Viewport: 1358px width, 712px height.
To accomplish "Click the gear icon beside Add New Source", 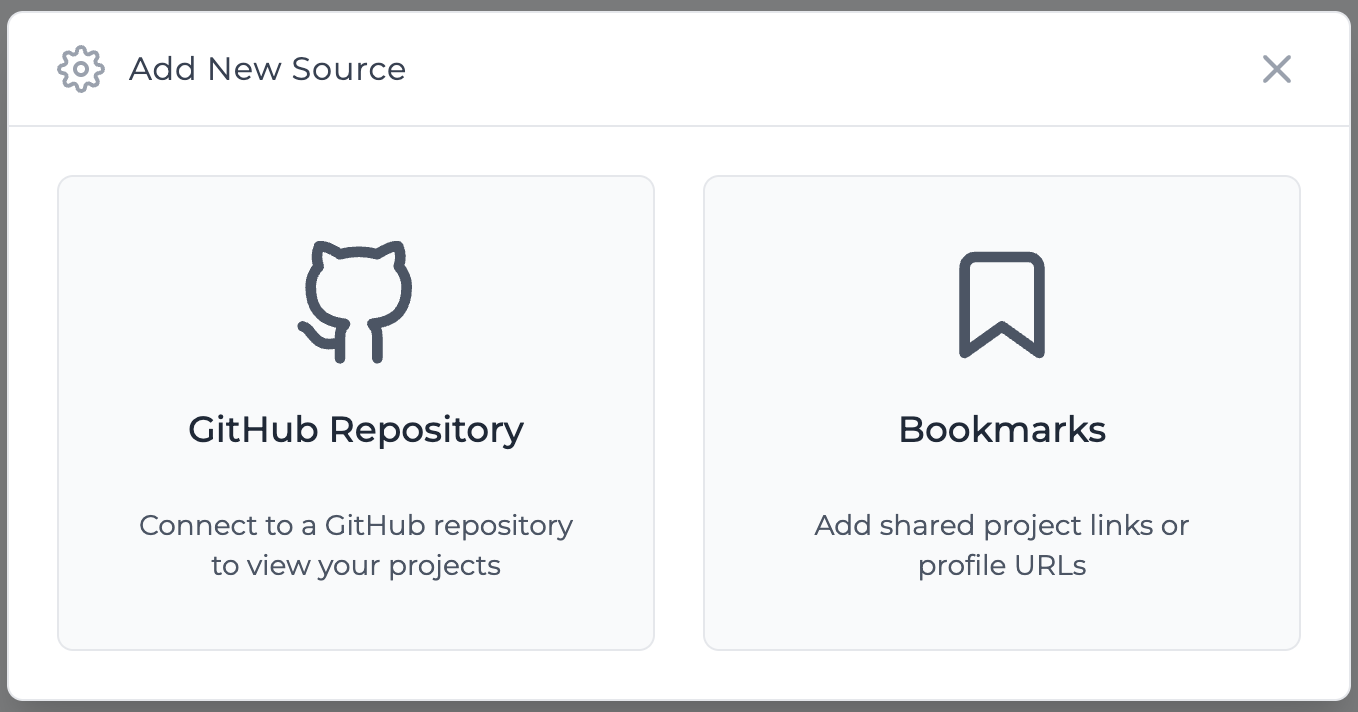I will point(81,69).
